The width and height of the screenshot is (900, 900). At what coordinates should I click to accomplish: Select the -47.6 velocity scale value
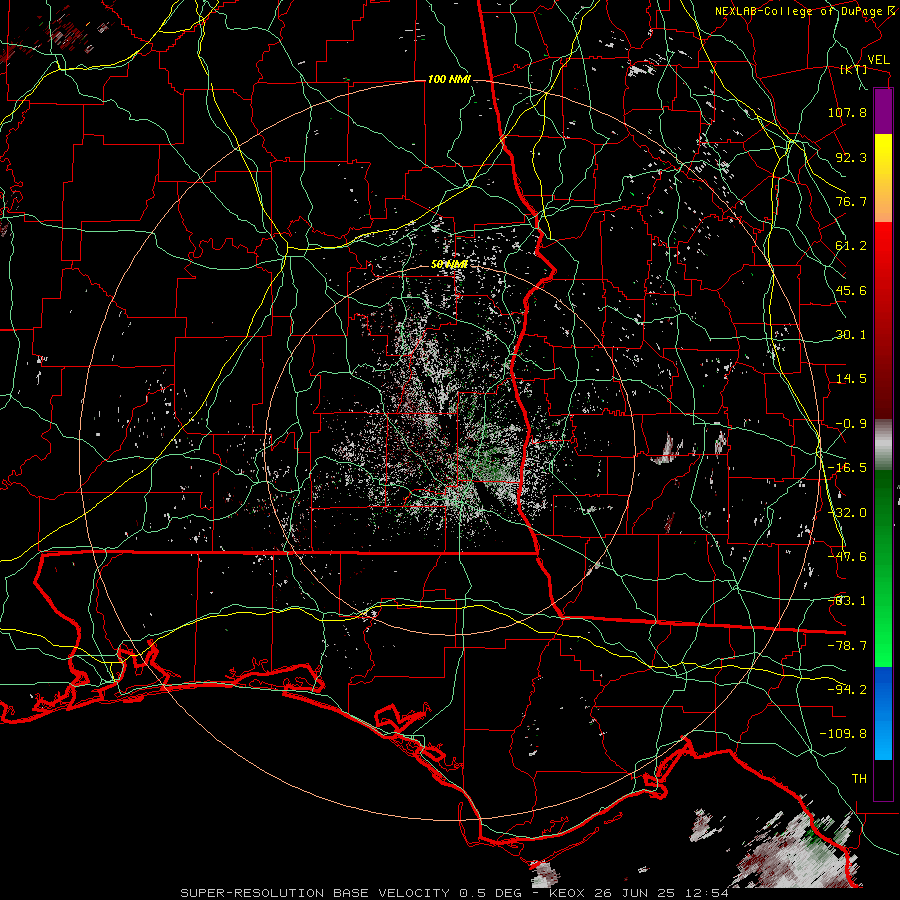(847, 557)
